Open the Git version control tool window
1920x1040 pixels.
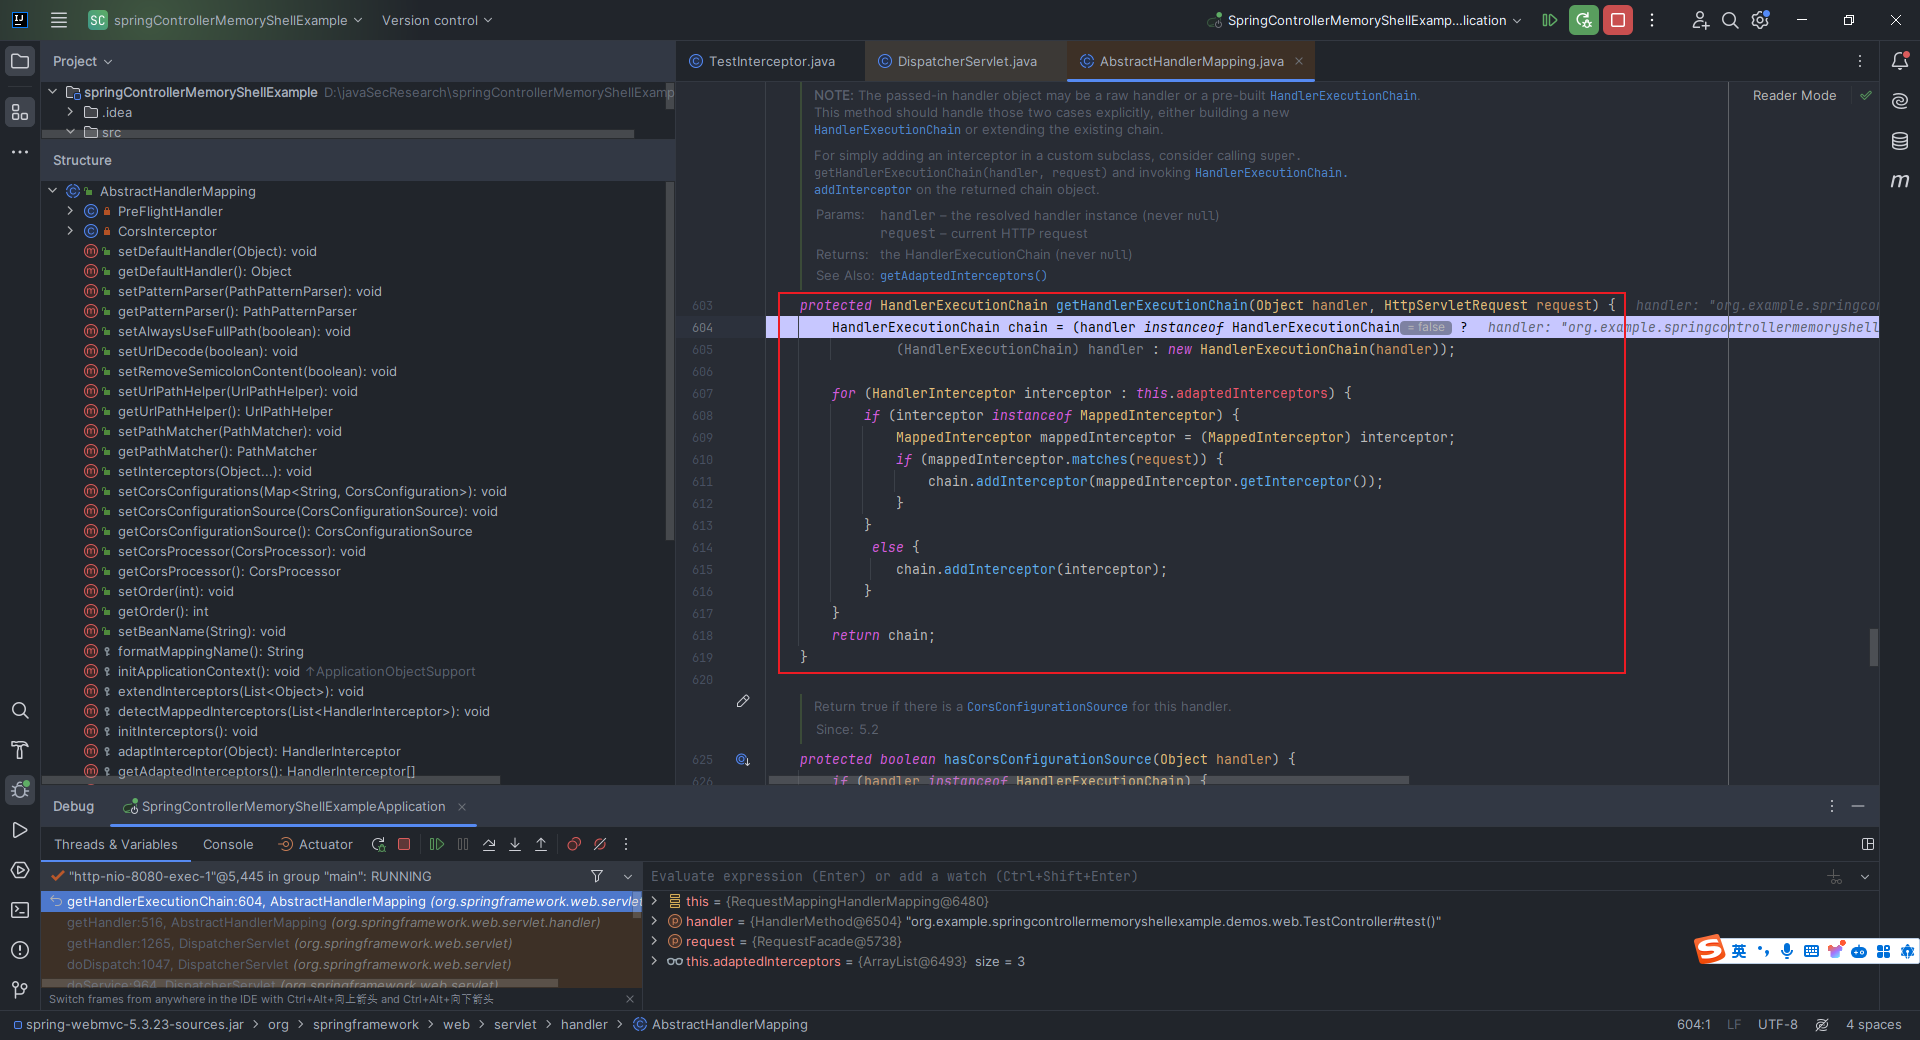(x=20, y=990)
